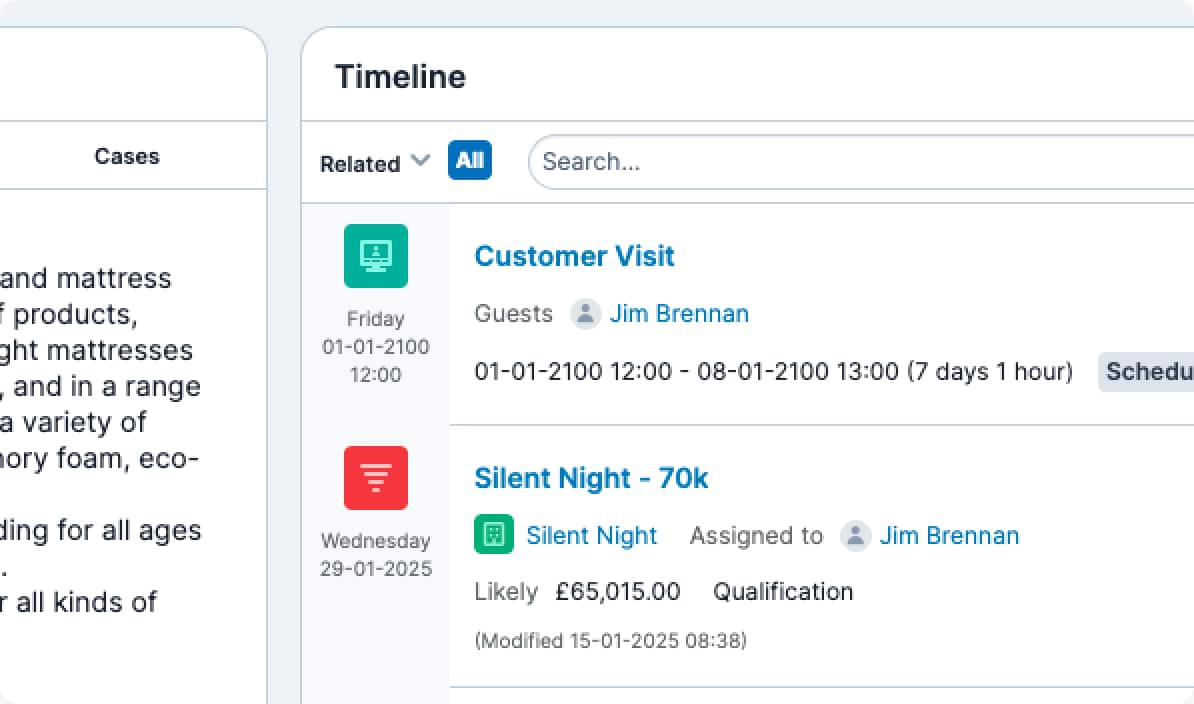The height and width of the screenshot is (704, 1194).
Task: Click the red Silent Night opportunity icon
Action: pyautogui.click(x=375, y=478)
